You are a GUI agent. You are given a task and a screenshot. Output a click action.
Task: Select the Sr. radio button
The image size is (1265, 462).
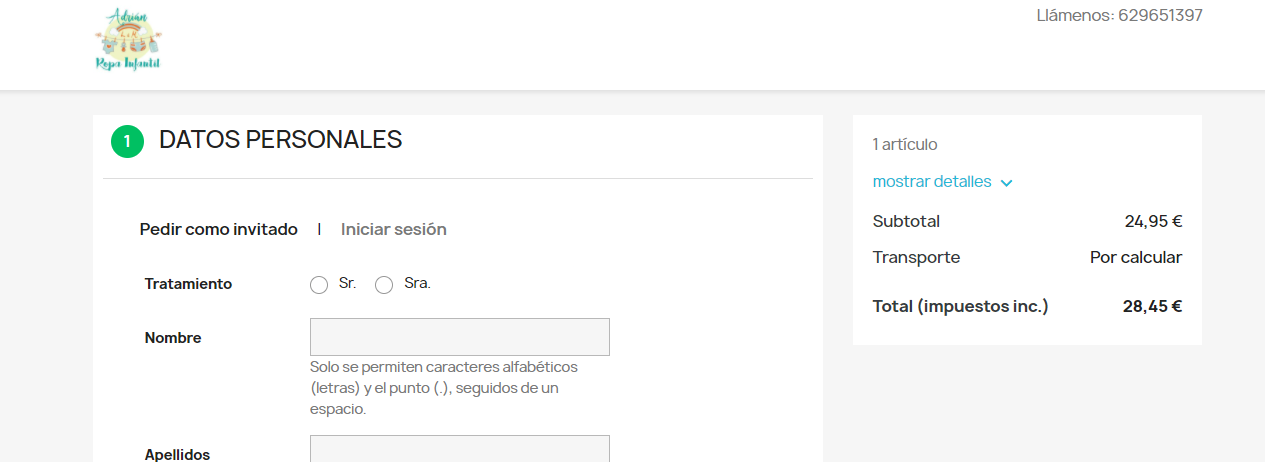[319, 285]
